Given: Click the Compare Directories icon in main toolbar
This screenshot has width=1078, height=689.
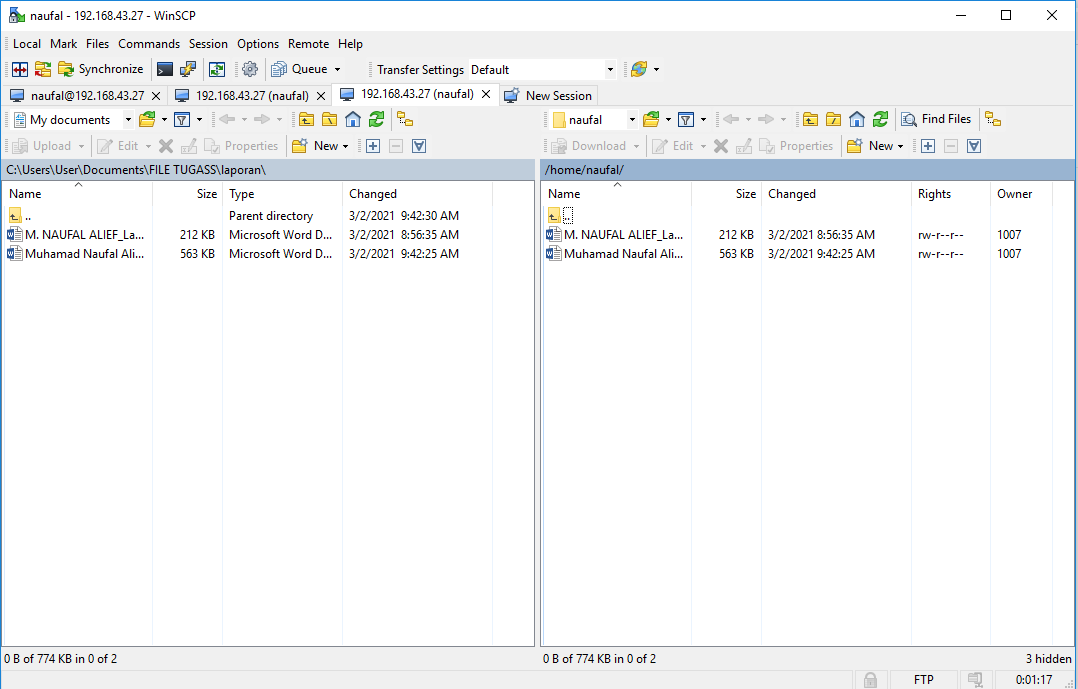Looking at the screenshot, I should click(20, 69).
